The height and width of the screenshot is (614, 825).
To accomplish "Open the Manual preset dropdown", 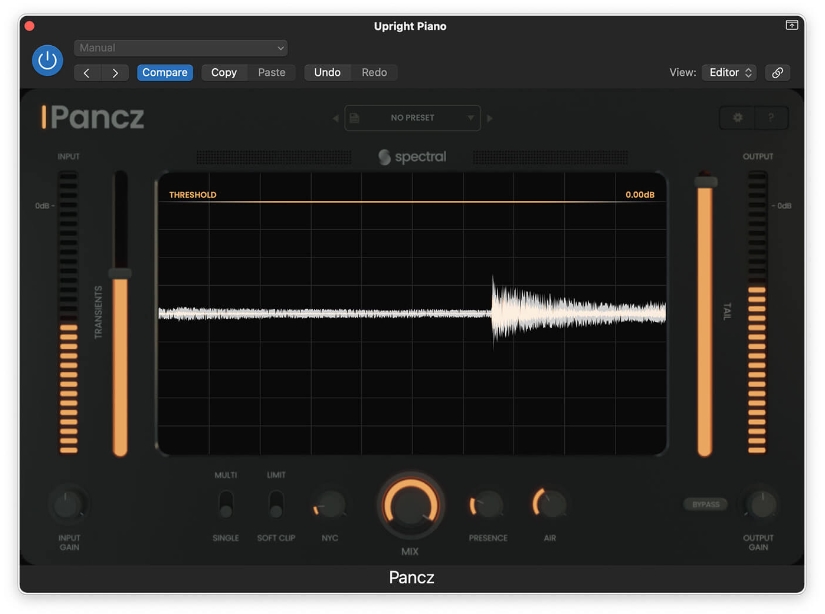I will (180, 48).
